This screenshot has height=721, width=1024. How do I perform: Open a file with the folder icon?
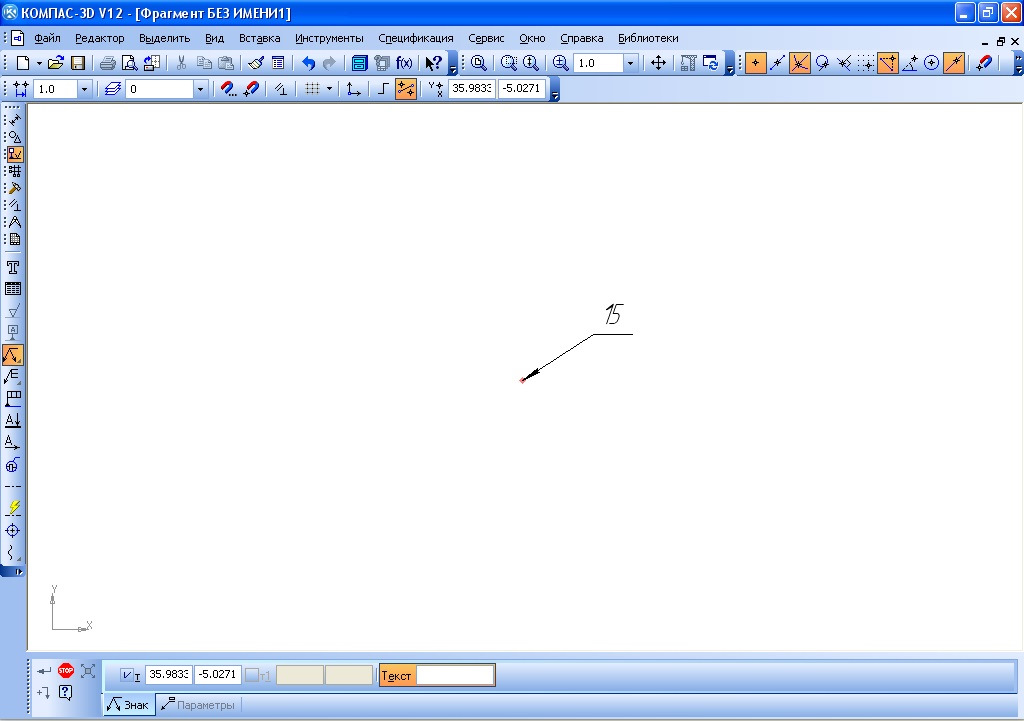(56, 63)
